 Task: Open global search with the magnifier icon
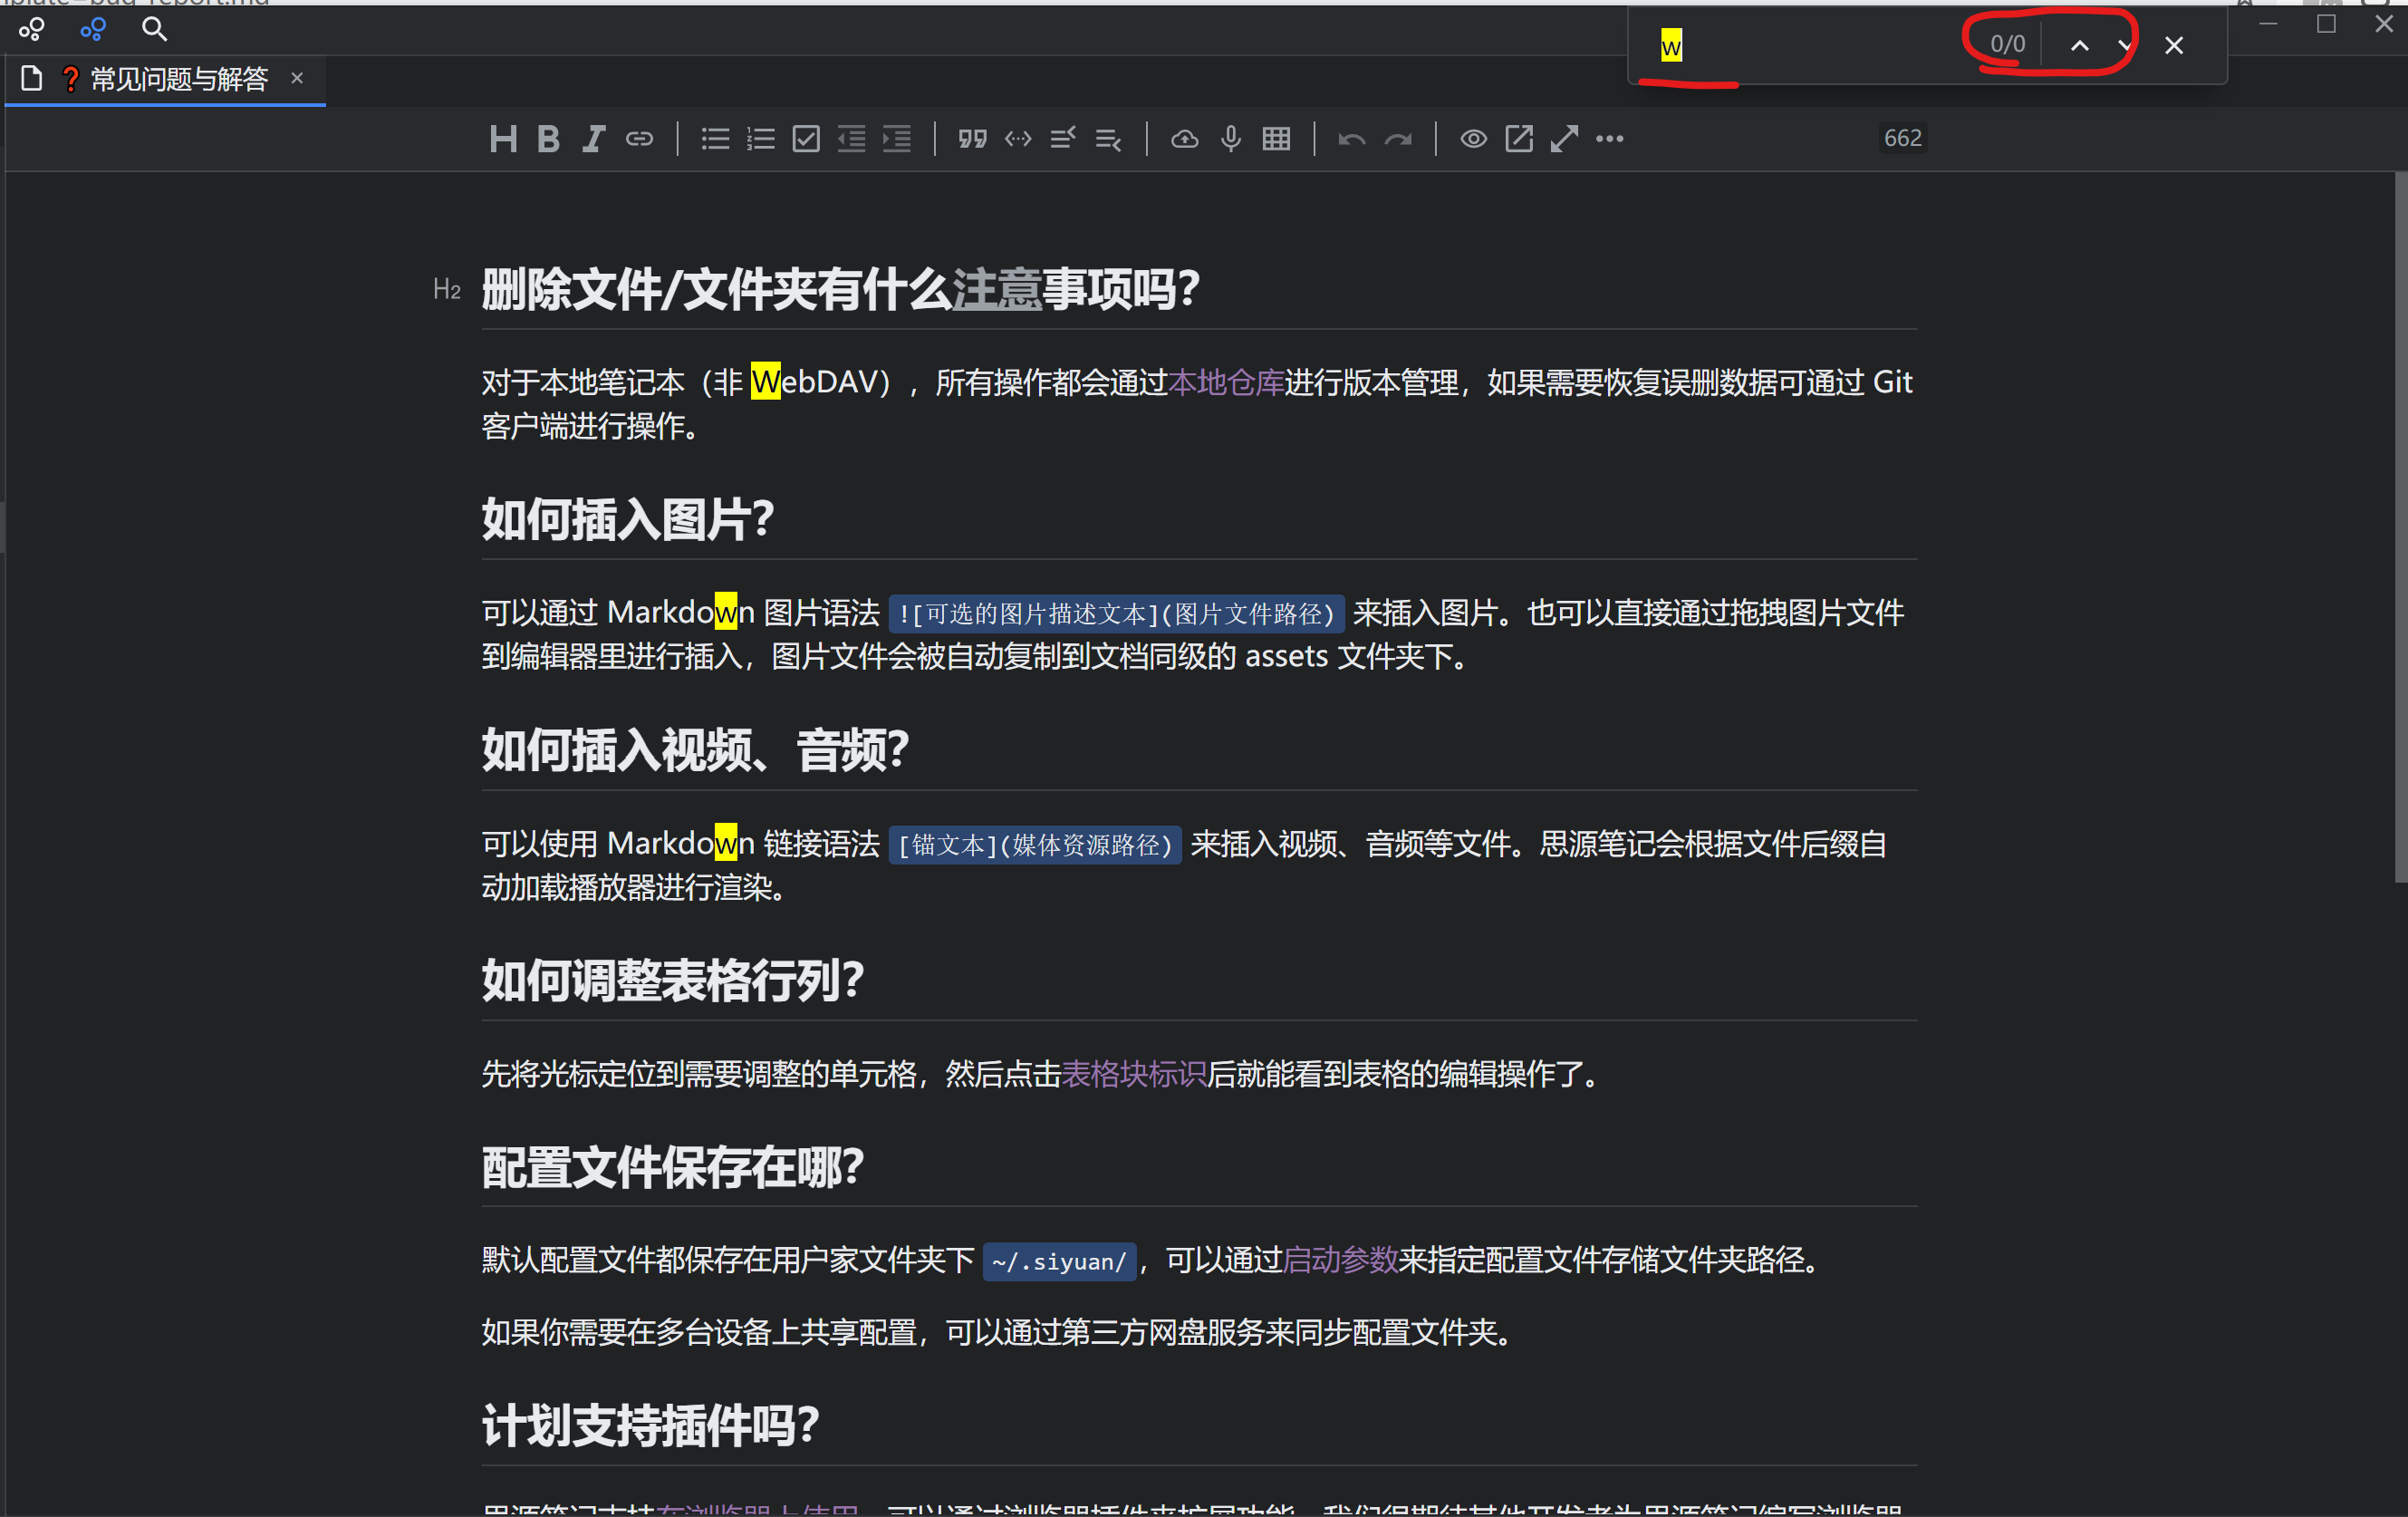154,29
